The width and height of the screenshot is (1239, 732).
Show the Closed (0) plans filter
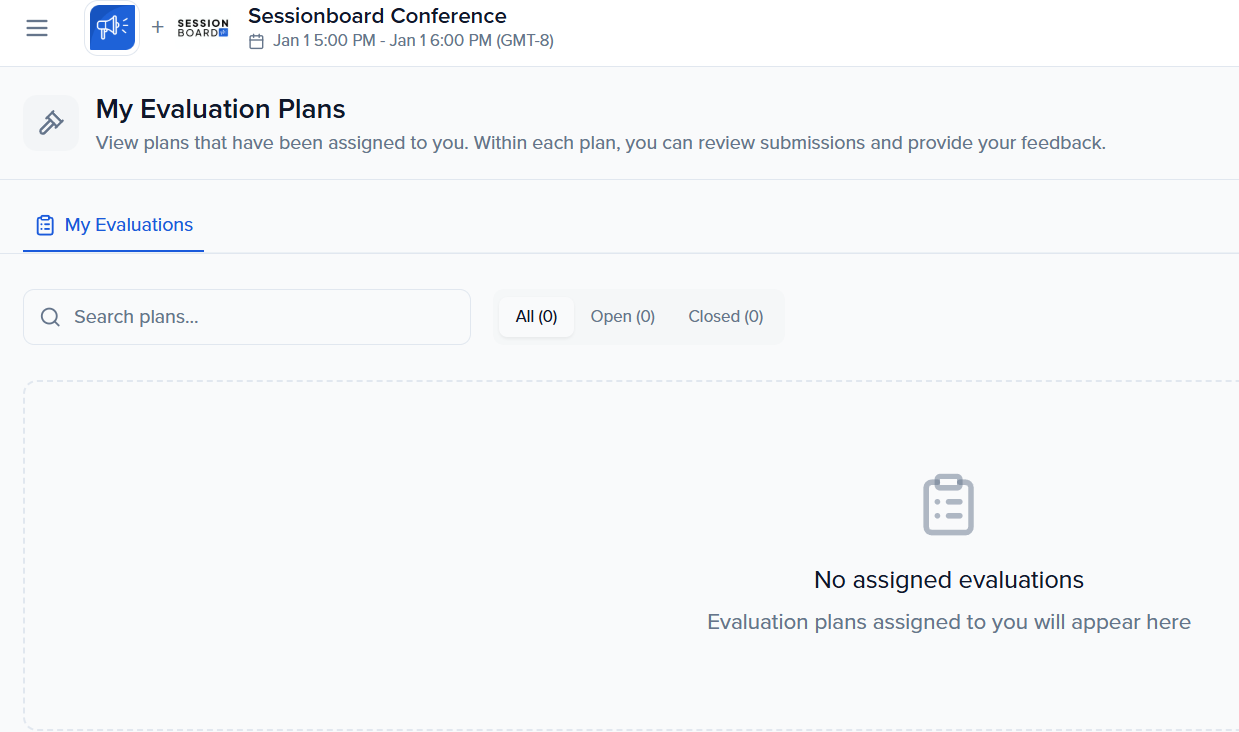(x=725, y=317)
